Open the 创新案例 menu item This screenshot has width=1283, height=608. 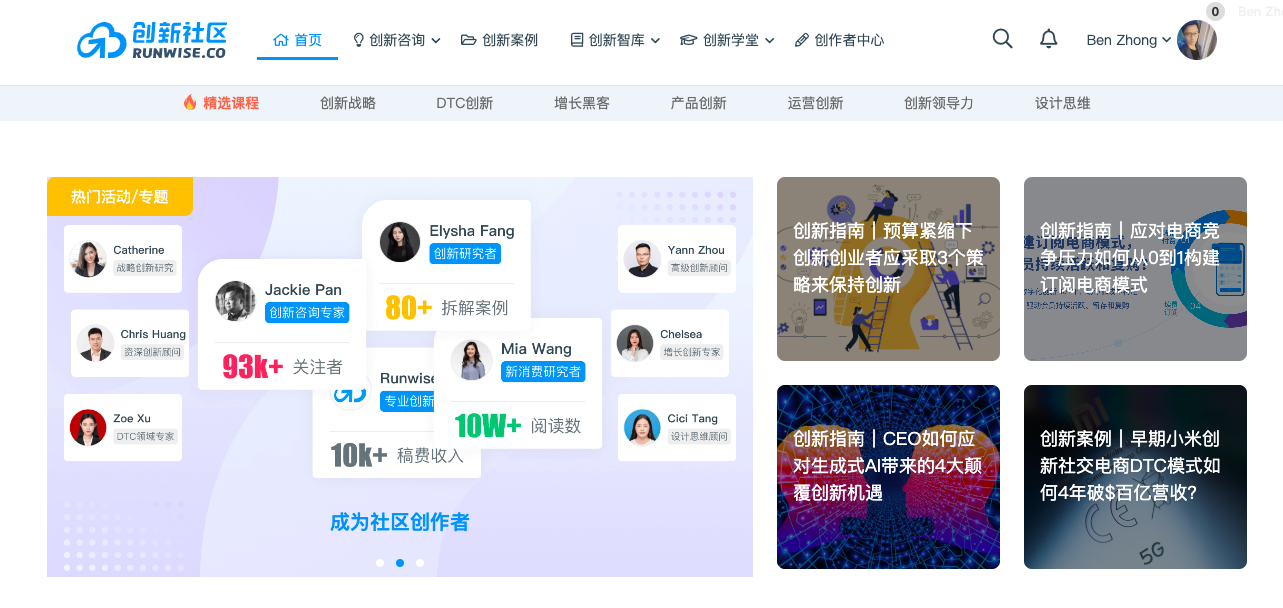pos(499,40)
